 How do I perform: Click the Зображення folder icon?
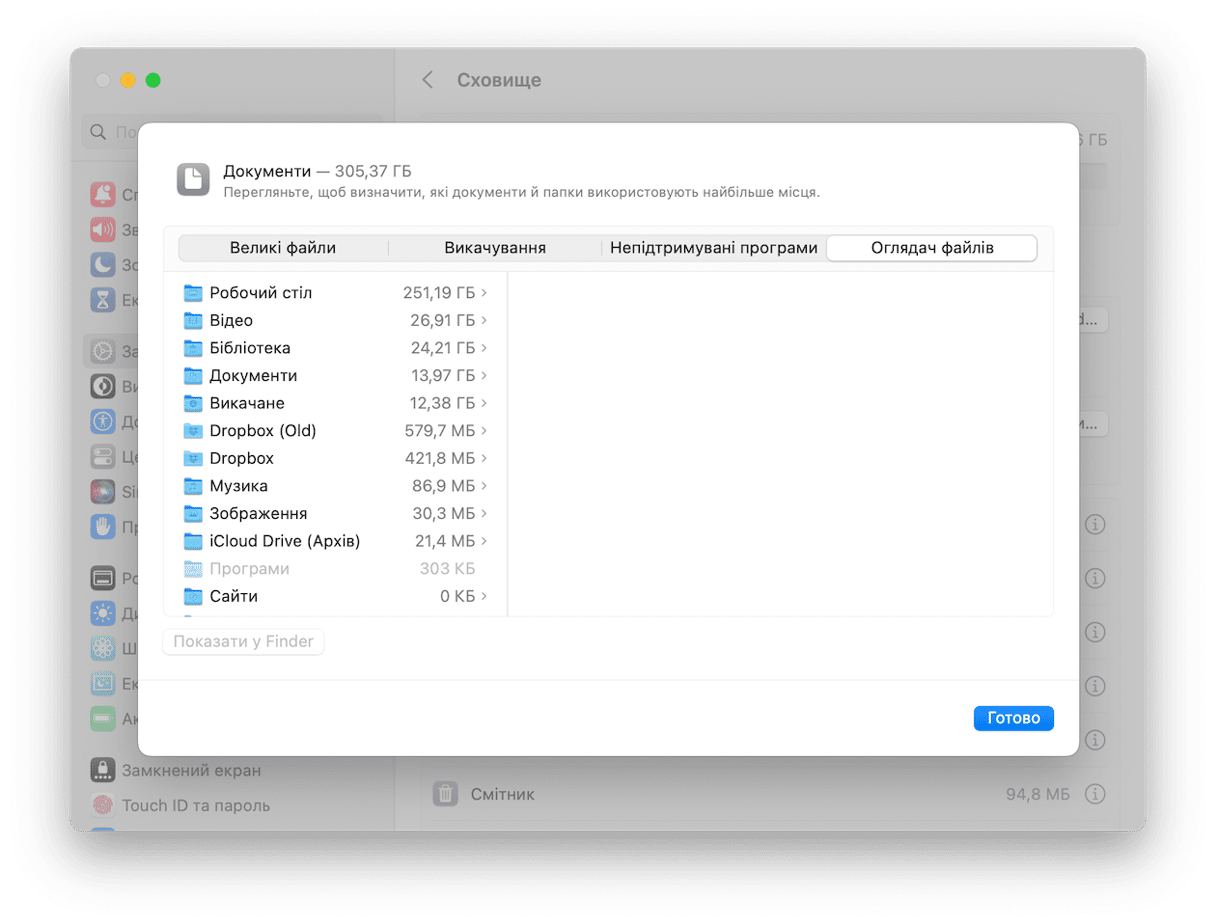click(193, 513)
